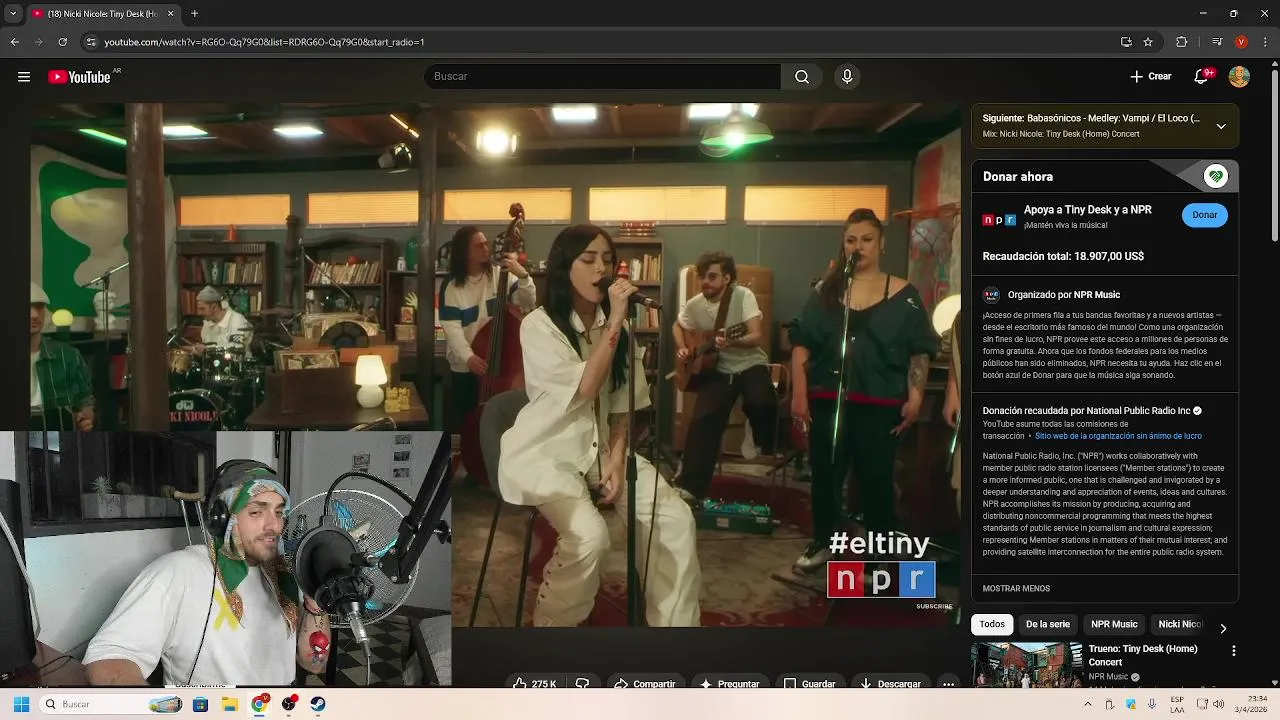Open Chrome from the taskbar

(259, 704)
